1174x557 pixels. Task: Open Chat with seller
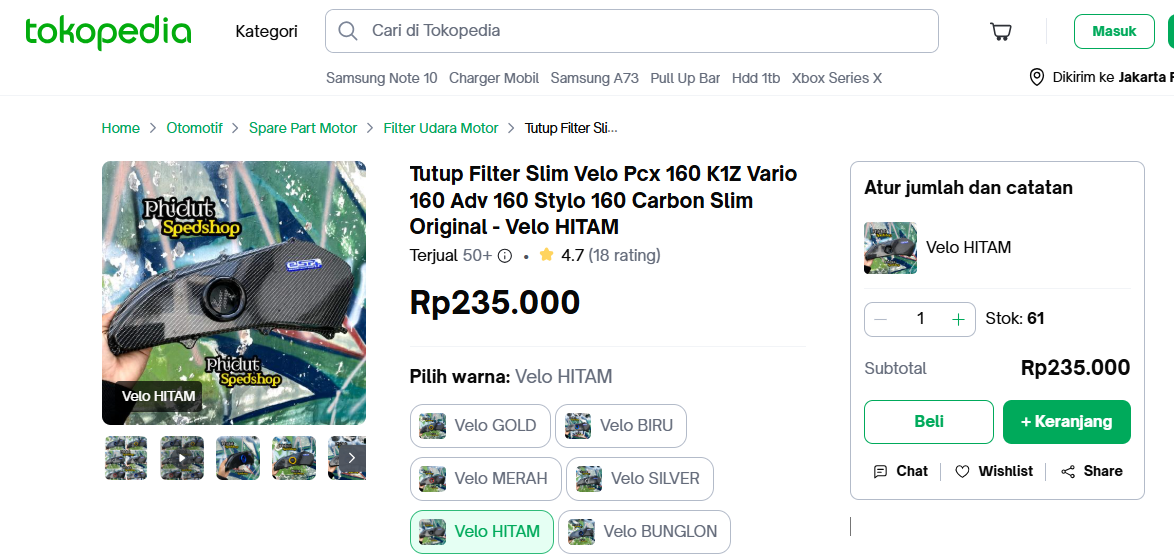[x=901, y=471]
